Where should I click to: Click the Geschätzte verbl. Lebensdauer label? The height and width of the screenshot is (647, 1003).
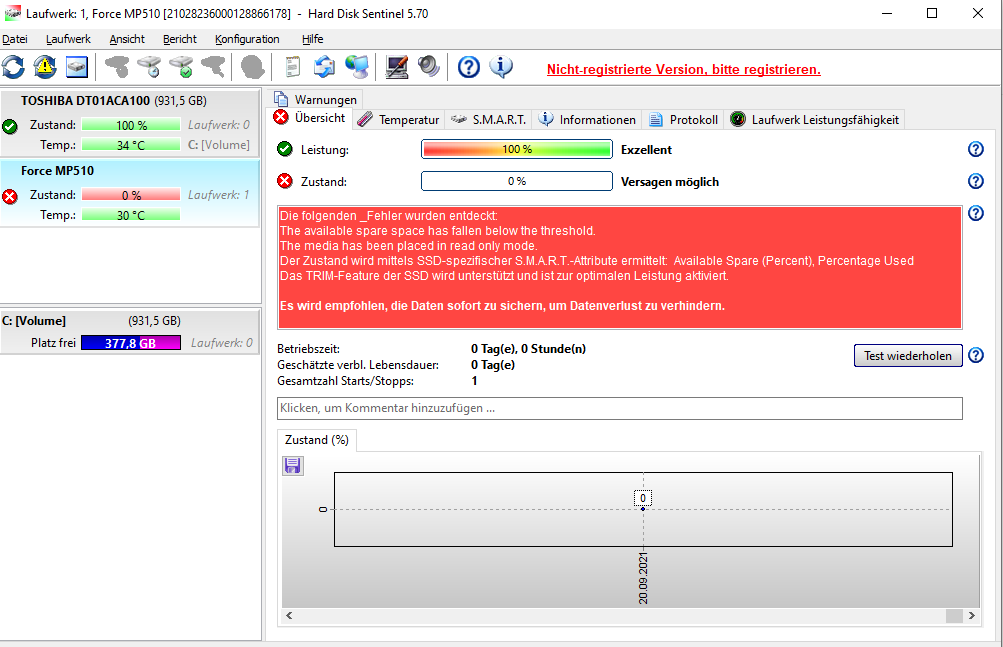point(358,365)
